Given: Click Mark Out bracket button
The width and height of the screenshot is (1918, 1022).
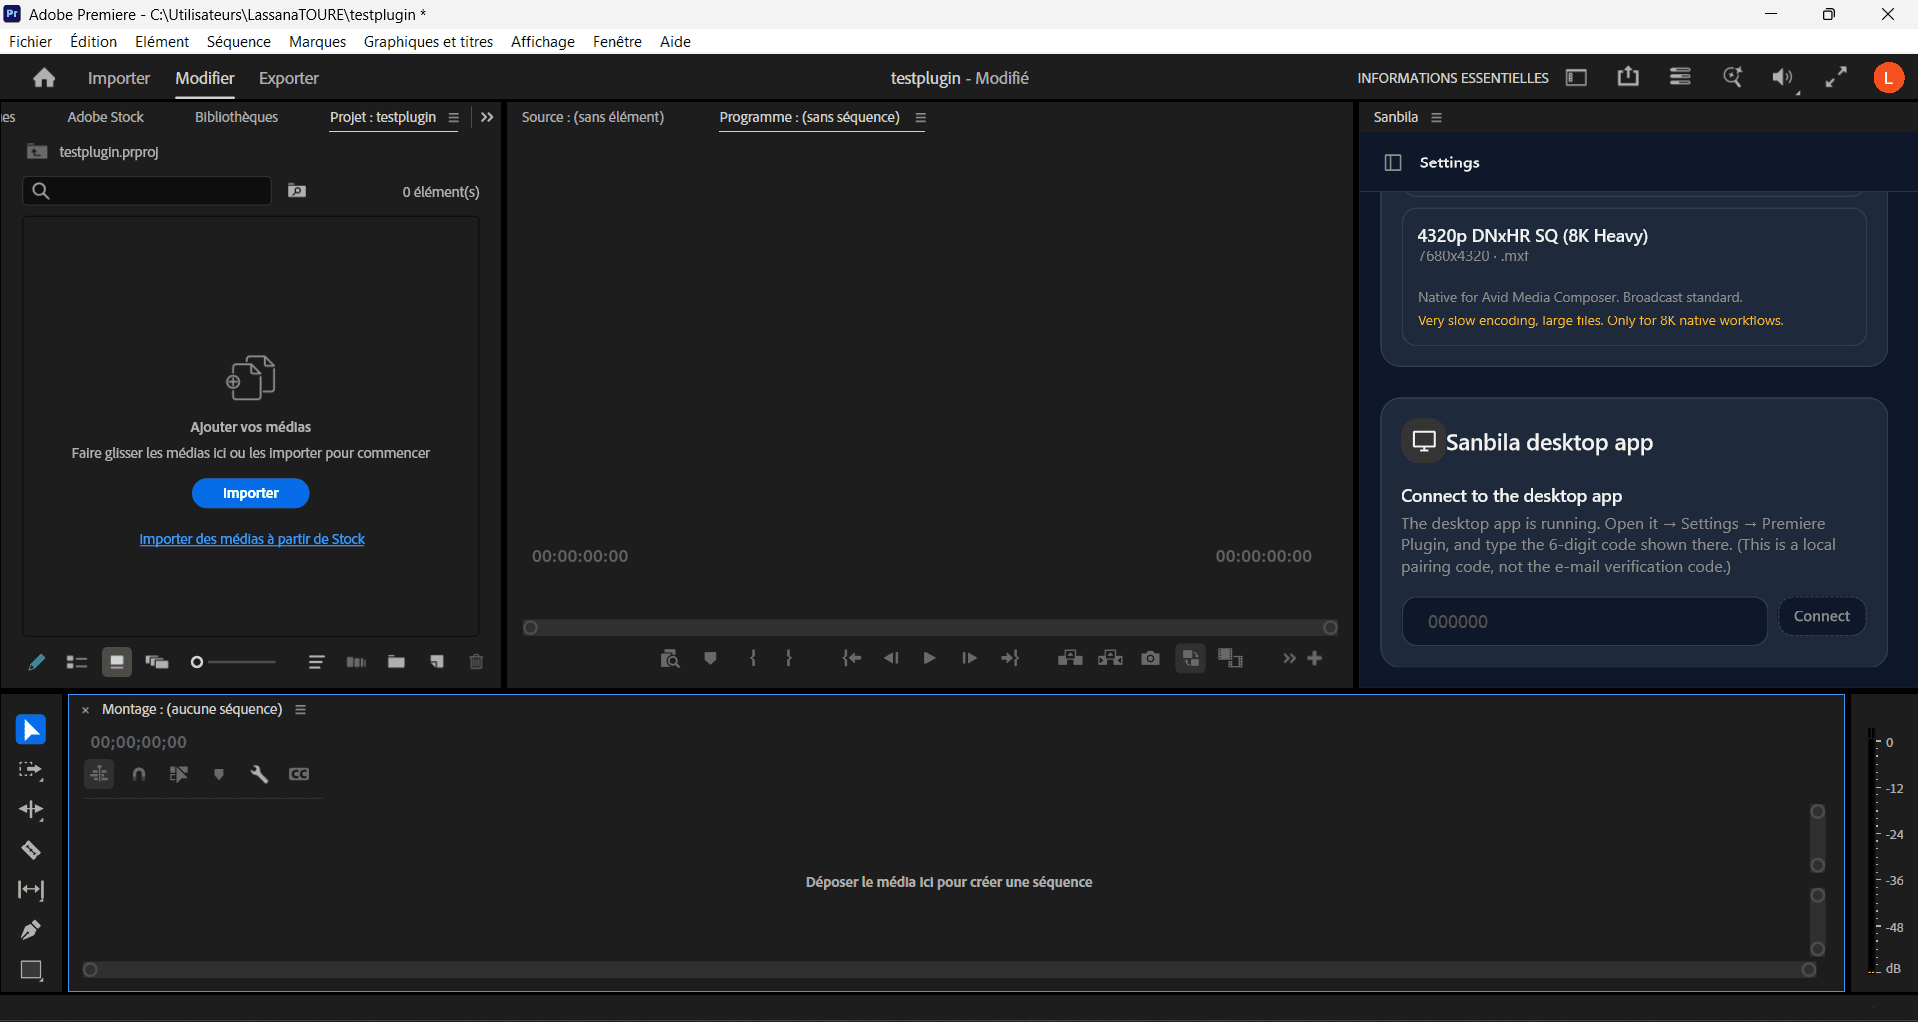Looking at the screenshot, I should pos(789,658).
